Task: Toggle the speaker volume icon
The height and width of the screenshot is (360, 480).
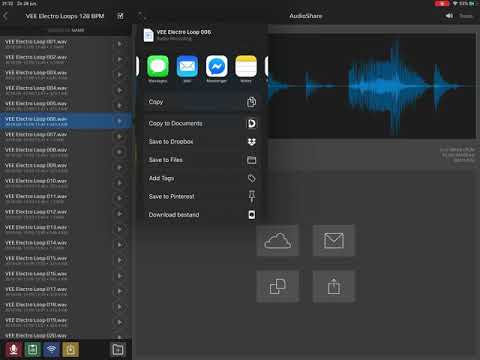Action: [x=449, y=16]
